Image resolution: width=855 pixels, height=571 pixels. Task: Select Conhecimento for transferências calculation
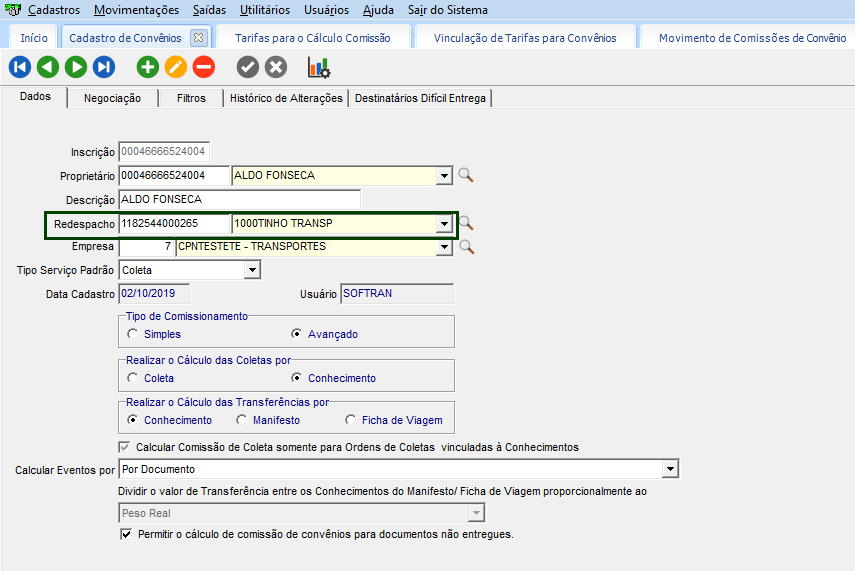pos(133,420)
